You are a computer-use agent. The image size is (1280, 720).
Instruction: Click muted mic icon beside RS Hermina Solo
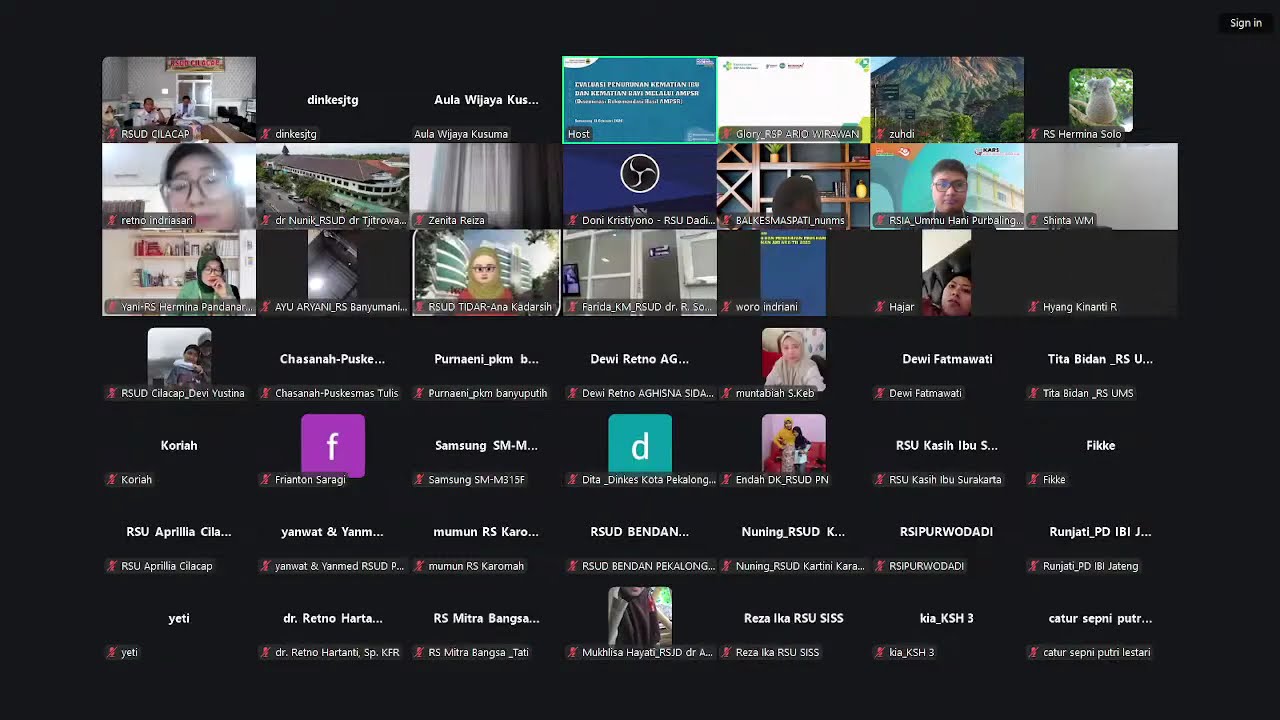click(1034, 134)
